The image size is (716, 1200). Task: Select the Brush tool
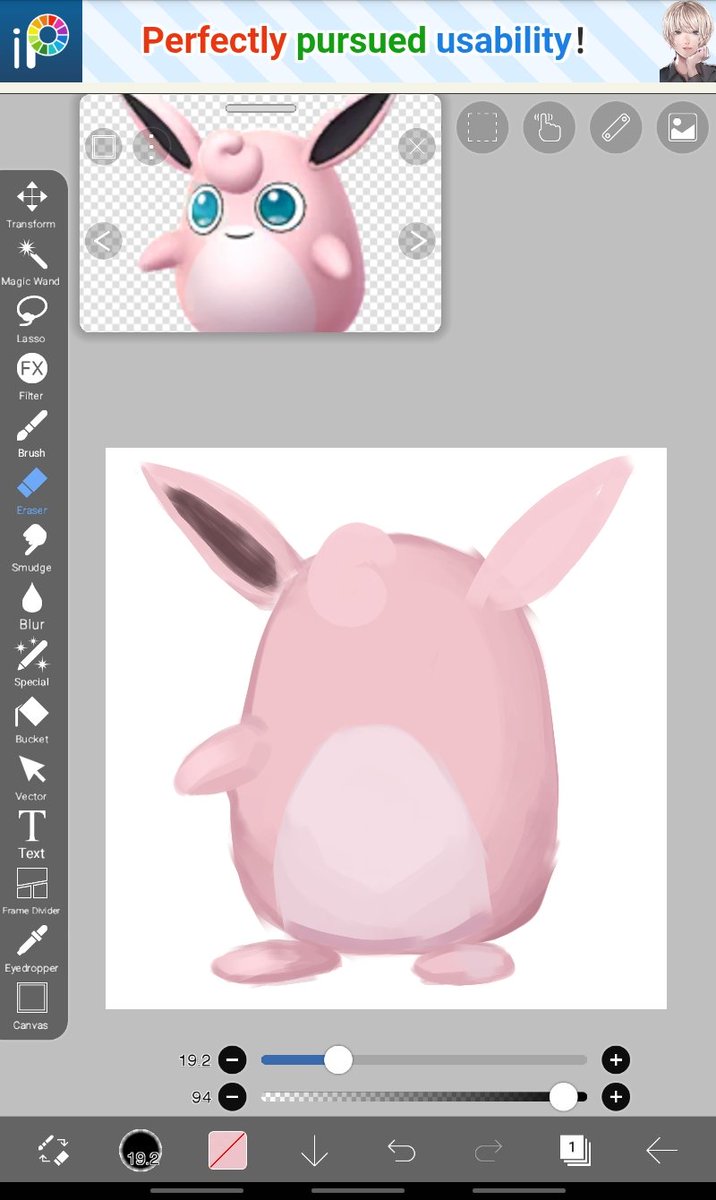tap(32, 434)
